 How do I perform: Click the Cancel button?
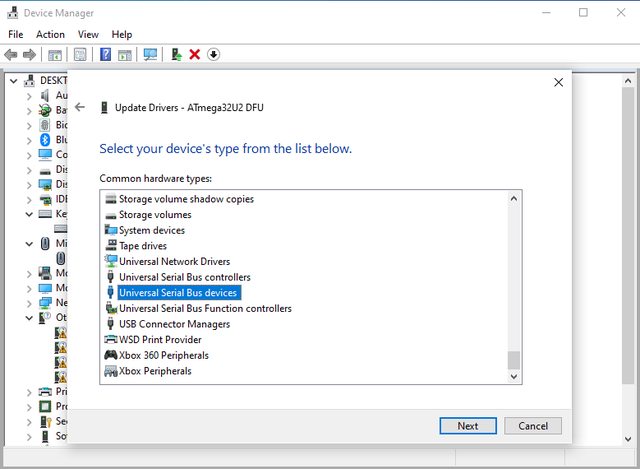point(533,426)
